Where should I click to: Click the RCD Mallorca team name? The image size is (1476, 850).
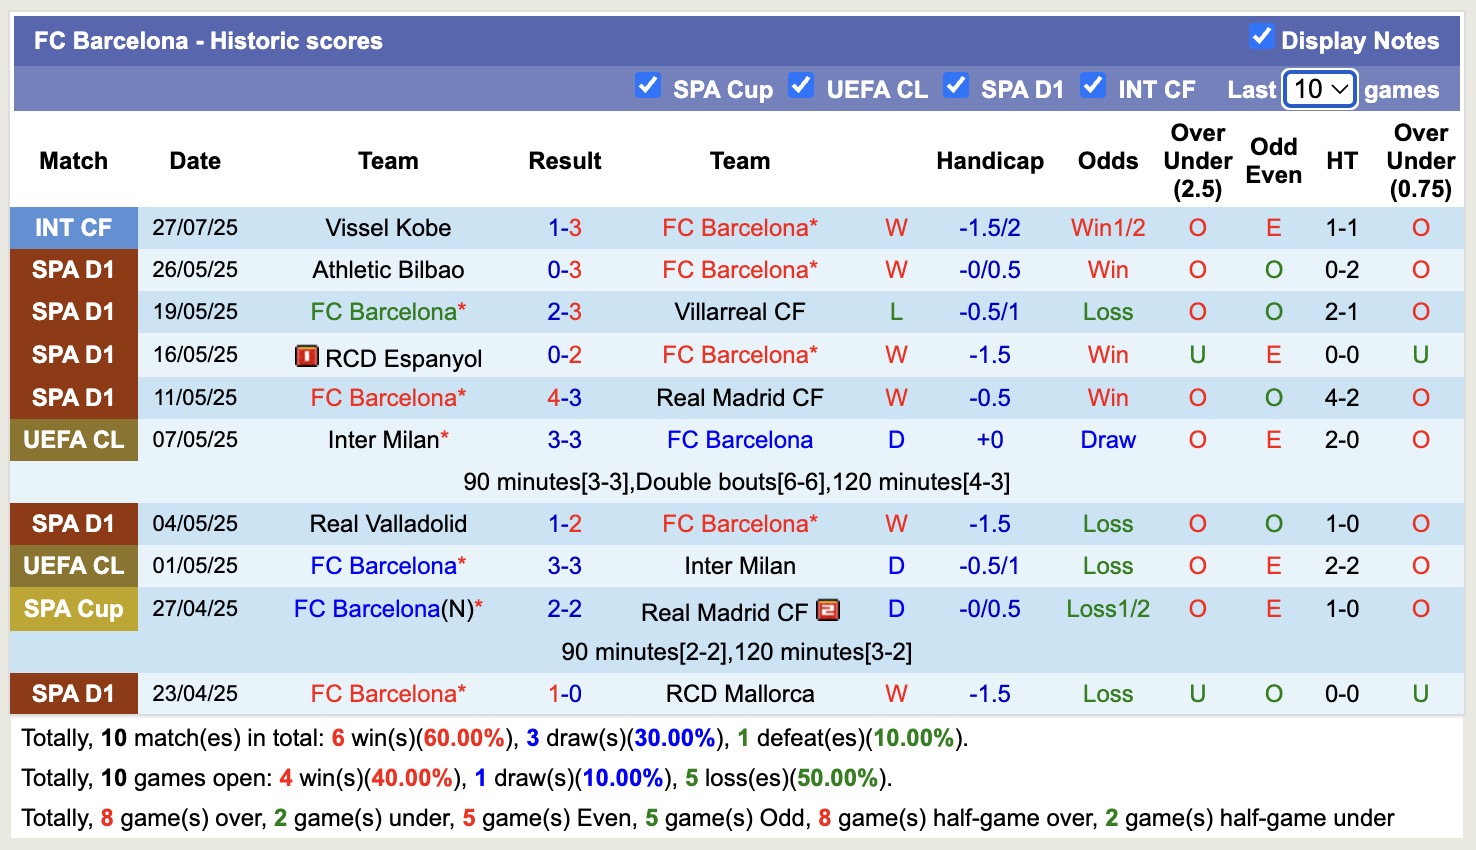[x=739, y=694]
